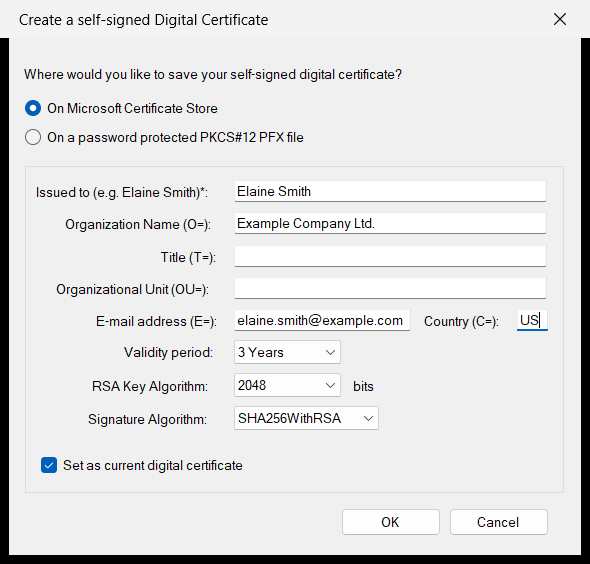Viewport: 590px width, 564px height.
Task: Click the 'bits' text next to 2048
Action: coord(363,386)
